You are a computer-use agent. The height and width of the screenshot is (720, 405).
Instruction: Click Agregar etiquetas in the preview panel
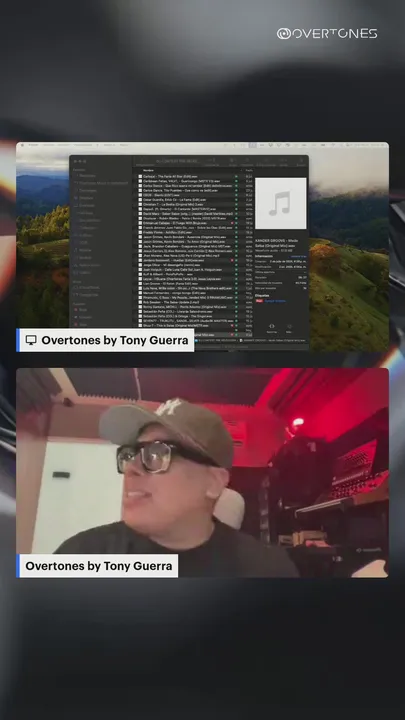(276, 301)
